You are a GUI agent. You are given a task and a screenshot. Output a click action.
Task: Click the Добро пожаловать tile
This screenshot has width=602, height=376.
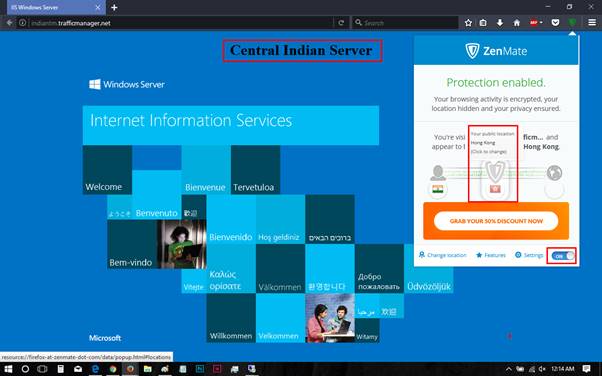[379, 268]
